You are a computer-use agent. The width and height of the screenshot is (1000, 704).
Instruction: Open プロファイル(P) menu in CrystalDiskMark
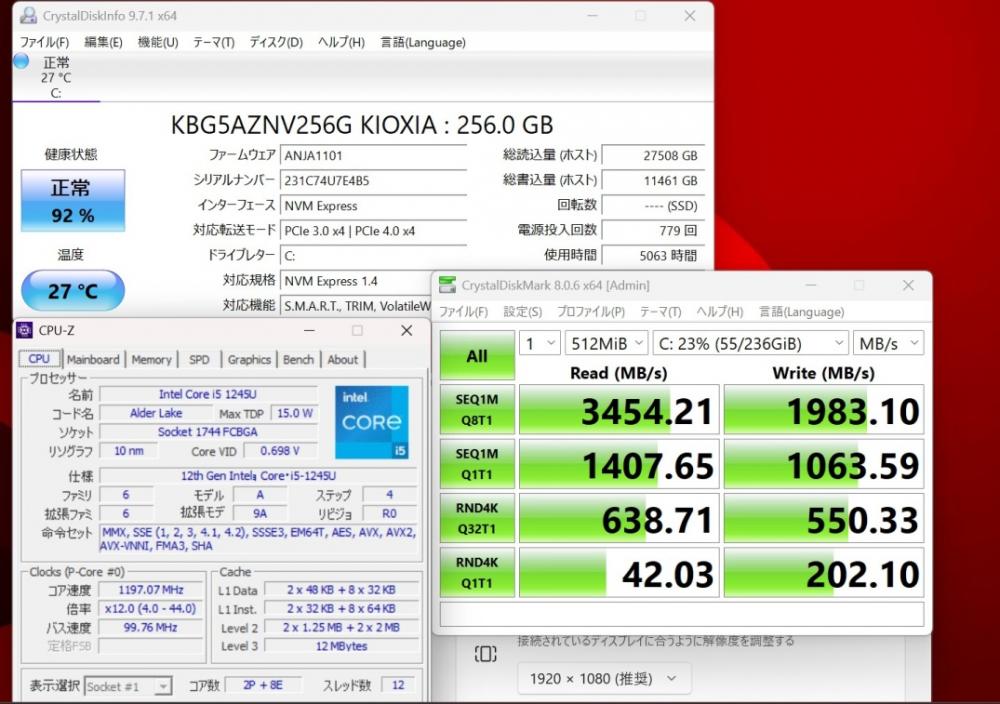(x=591, y=312)
